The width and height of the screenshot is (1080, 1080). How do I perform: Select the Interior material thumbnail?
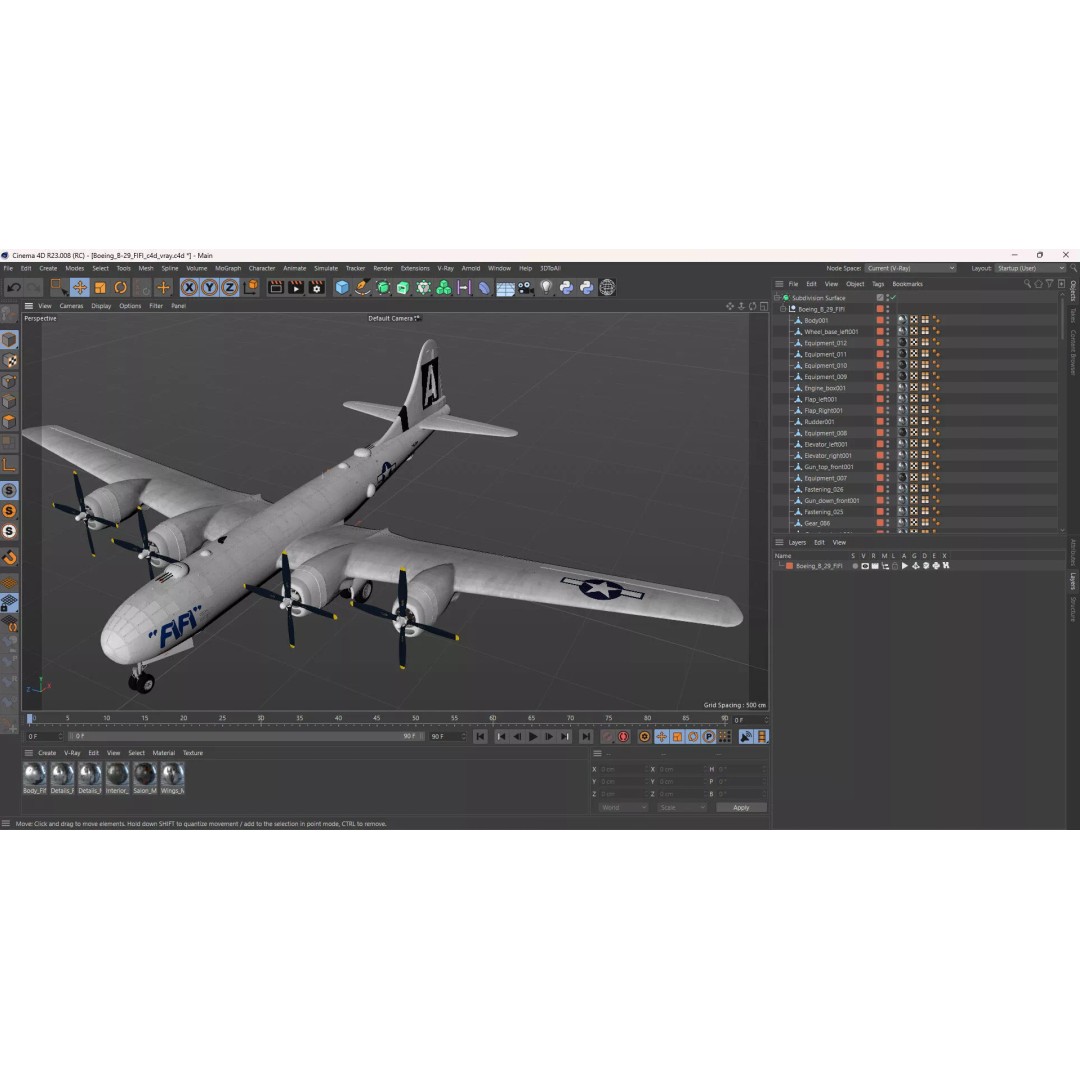[117, 778]
